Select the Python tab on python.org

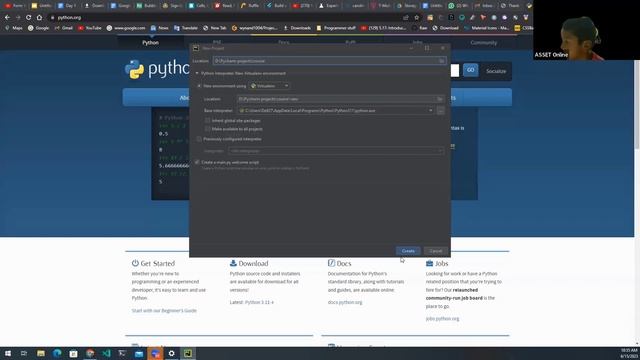click(151, 42)
